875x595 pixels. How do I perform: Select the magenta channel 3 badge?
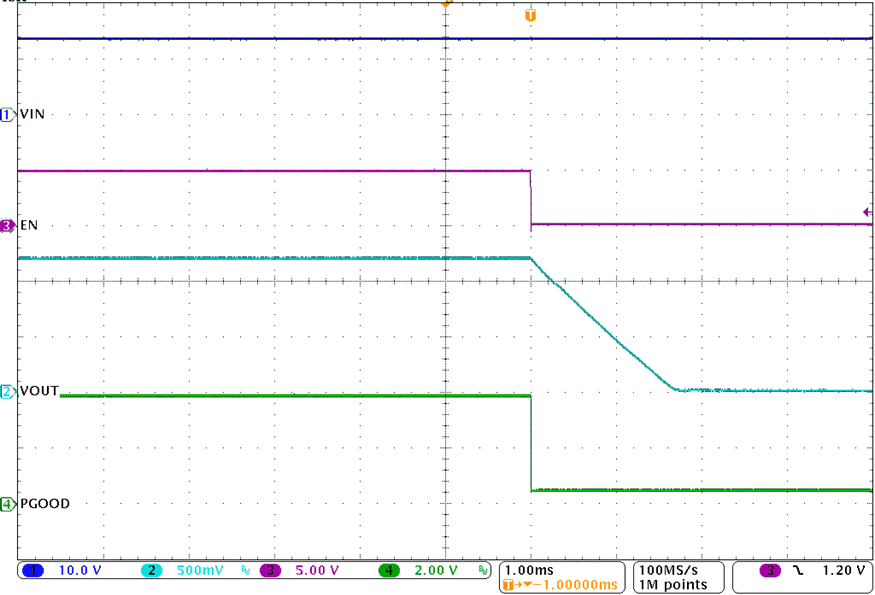[268, 570]
